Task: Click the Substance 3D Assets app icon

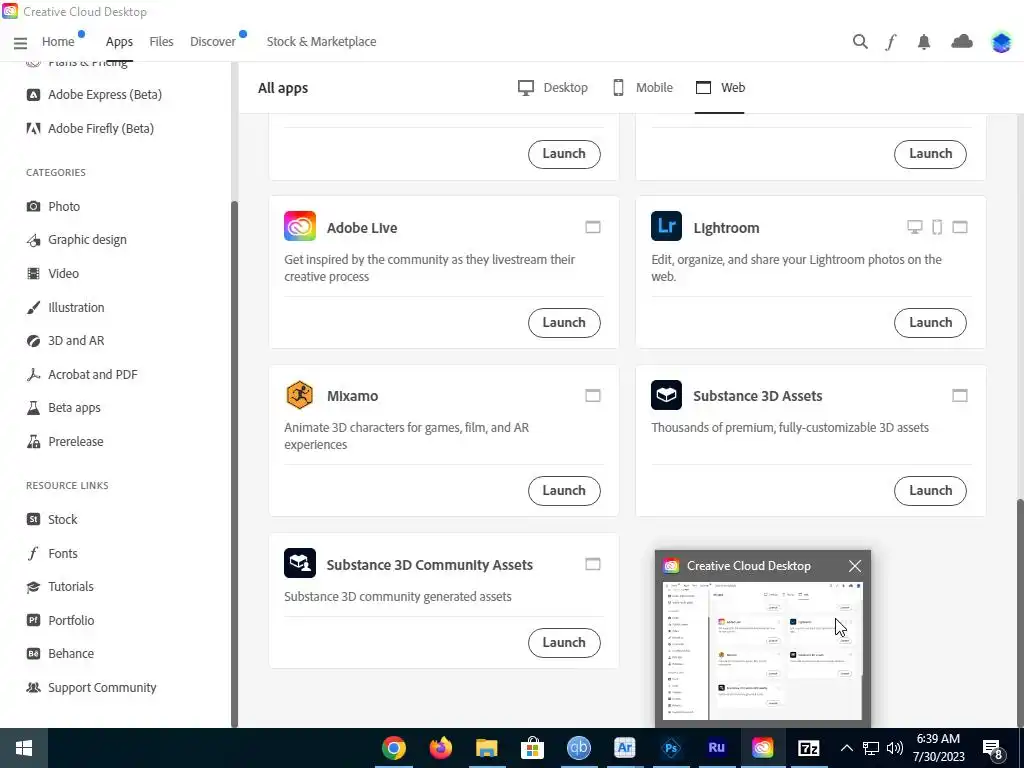Action: click(666, 395)
